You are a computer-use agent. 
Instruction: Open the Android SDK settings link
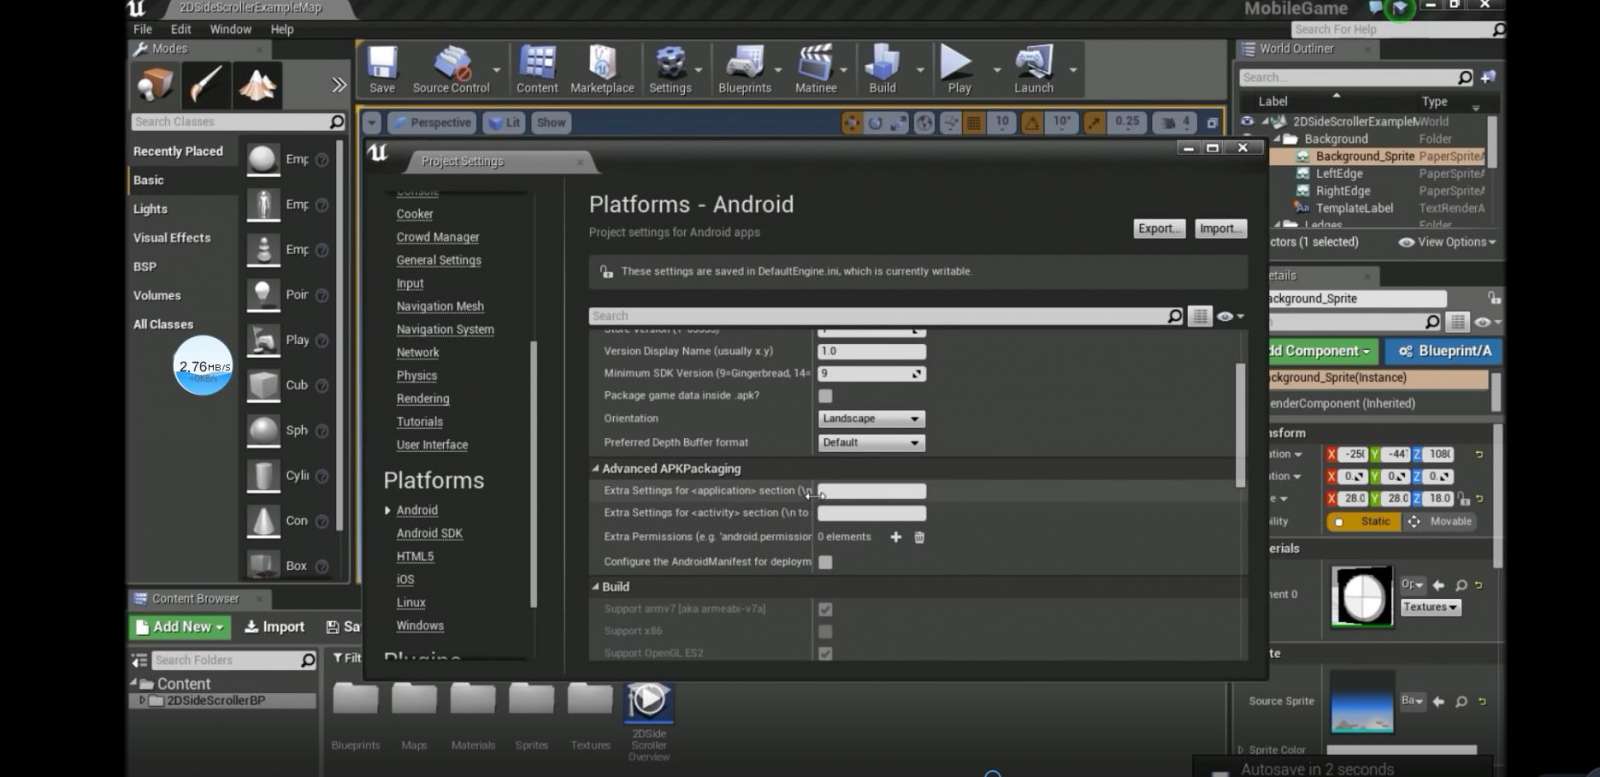(429, 534)
